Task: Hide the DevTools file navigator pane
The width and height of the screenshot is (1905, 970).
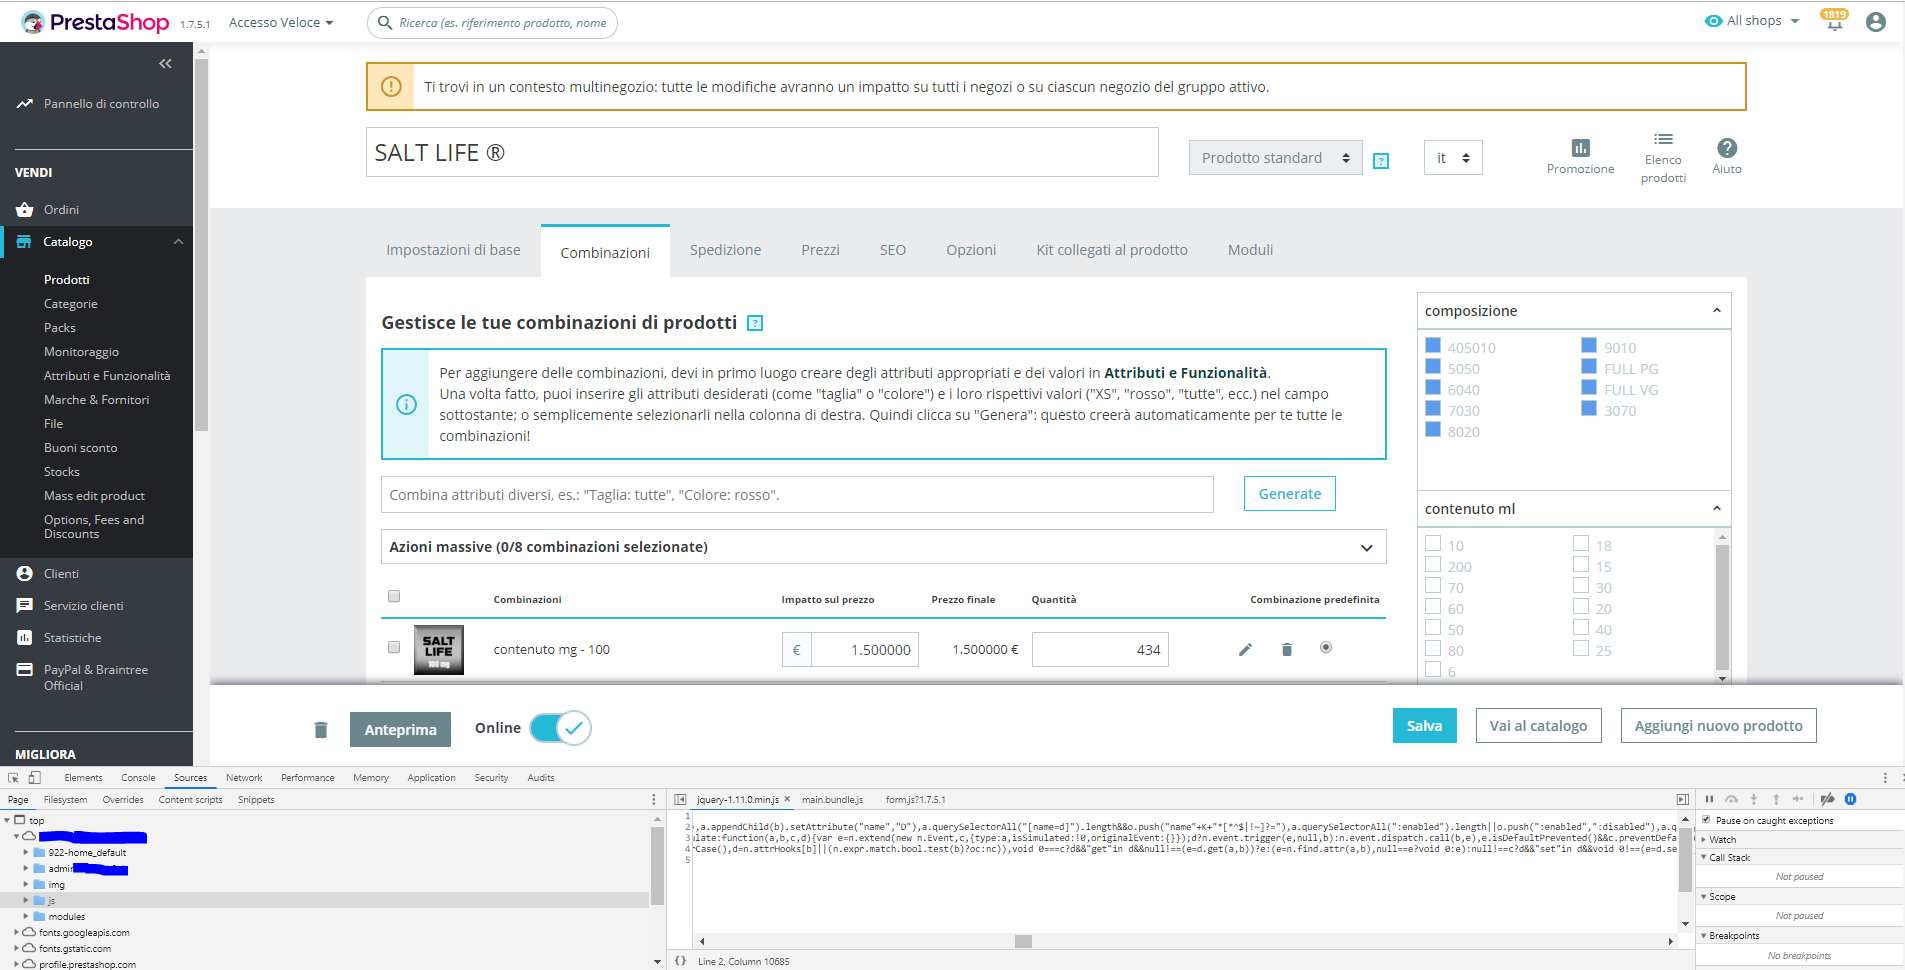Action: 680,799
